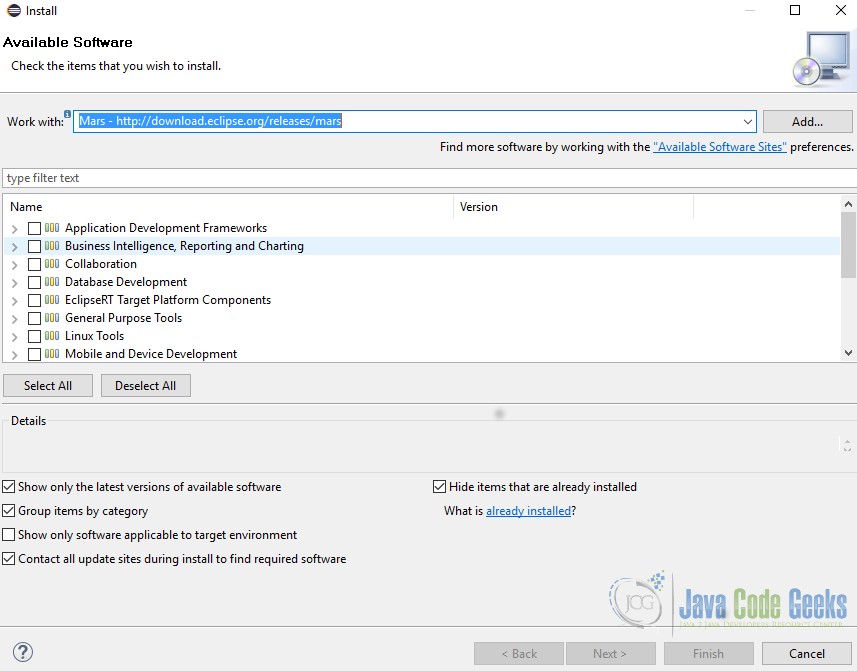Image resolution: width=857 pixels, height=671 pixels.
Task: Click the info badge next to Work with
Action: tap(67, 114)
